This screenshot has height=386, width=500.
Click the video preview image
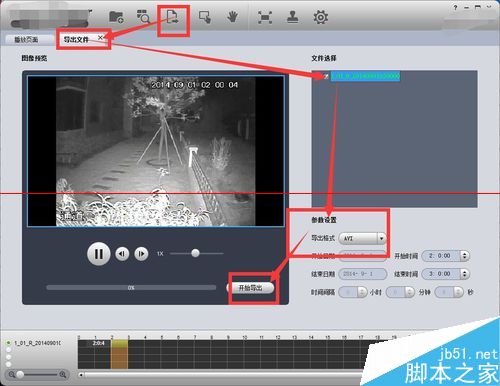click(x=156, y=151)
